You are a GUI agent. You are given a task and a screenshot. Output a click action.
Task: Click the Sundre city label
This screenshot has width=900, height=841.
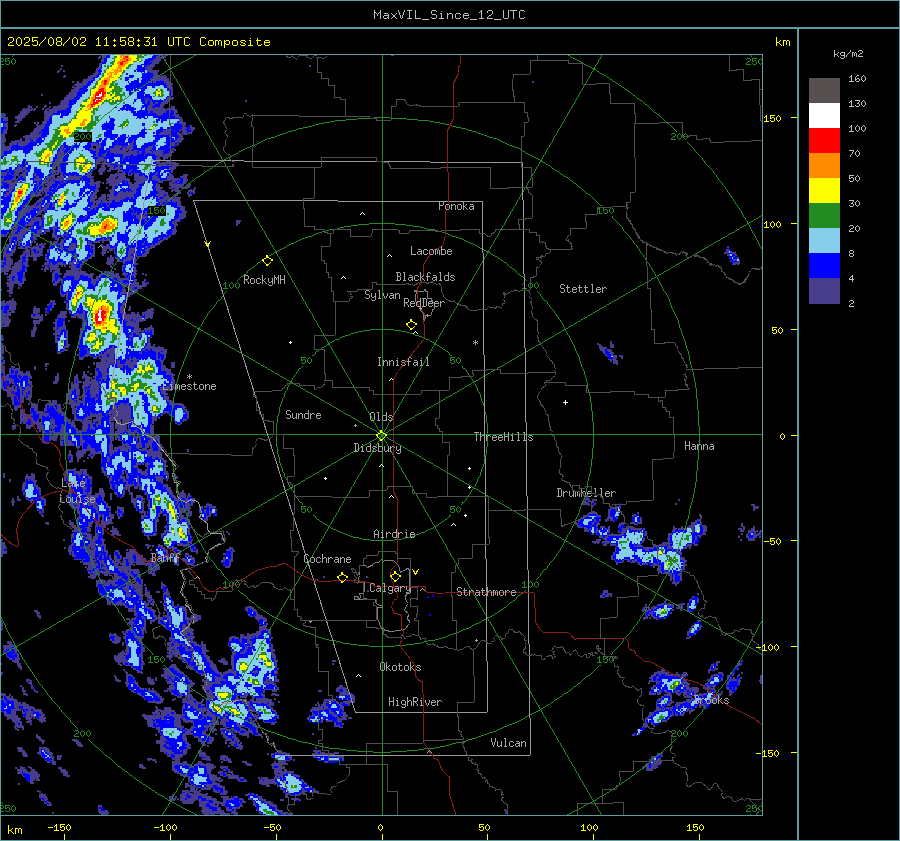pyautogui.click(x=303, y=415)
